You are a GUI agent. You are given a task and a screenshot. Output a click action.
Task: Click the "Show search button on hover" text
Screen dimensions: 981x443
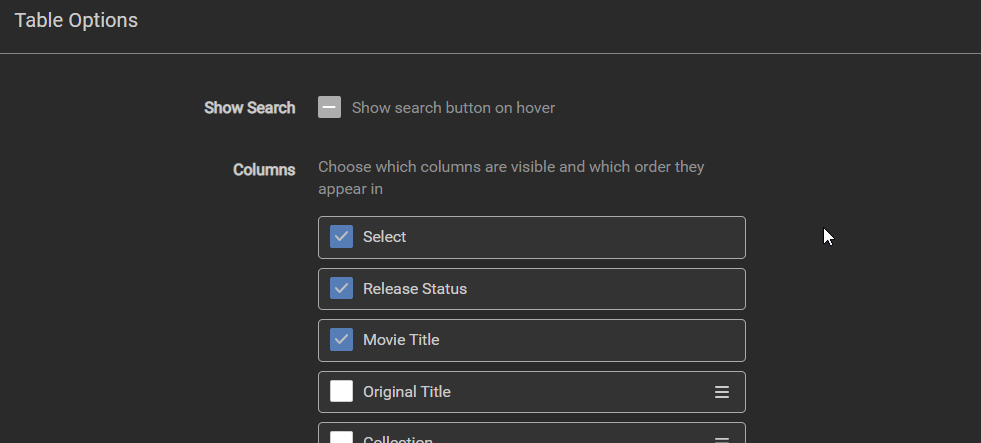click(x=453, y=107)
